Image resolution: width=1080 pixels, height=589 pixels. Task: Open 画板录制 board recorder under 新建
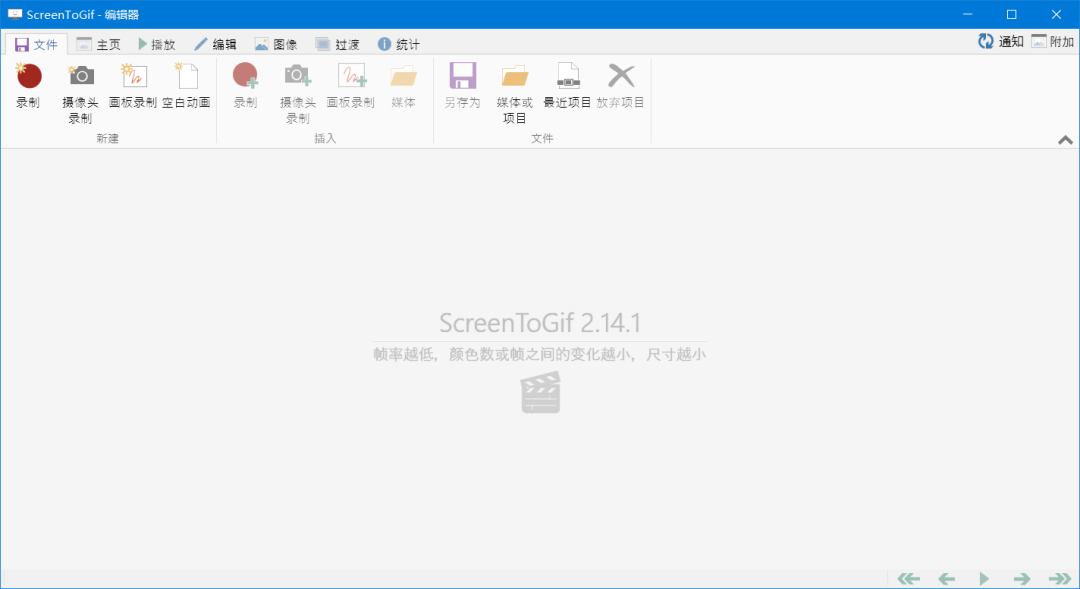pos(133,77)
